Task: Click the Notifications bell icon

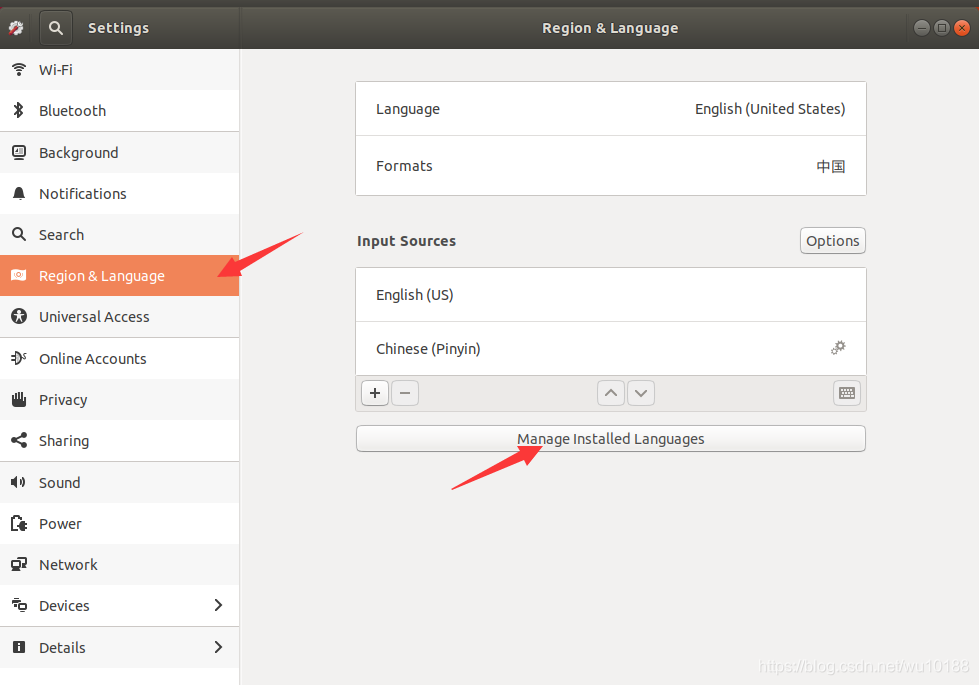Action: tap(19, 194)
